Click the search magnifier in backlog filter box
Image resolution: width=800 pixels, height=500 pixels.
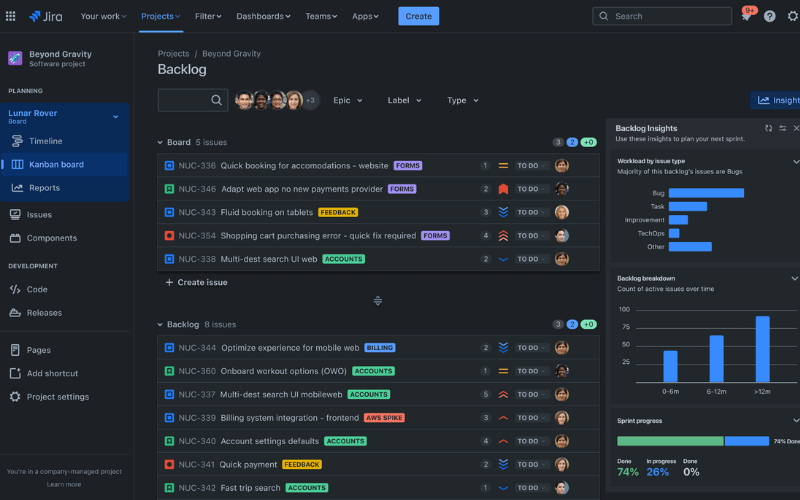pyautogui.click(x=216, y=100)
